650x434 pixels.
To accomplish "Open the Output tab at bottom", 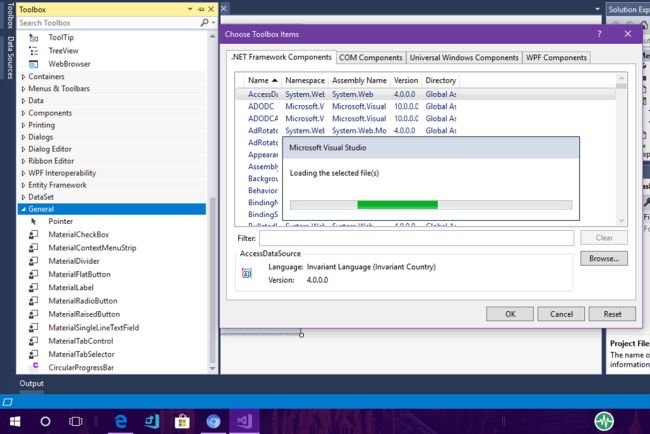I will (x=31, y=383).
